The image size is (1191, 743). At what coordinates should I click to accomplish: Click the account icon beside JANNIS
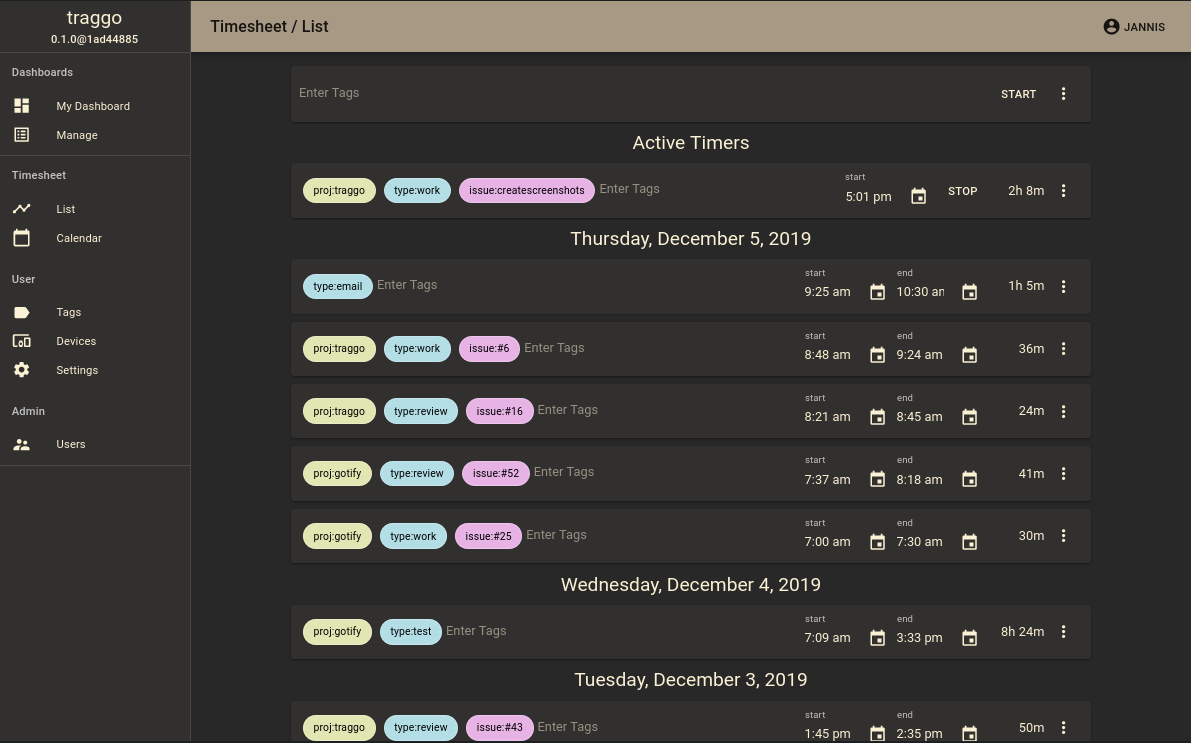[x=1110, y=27]
